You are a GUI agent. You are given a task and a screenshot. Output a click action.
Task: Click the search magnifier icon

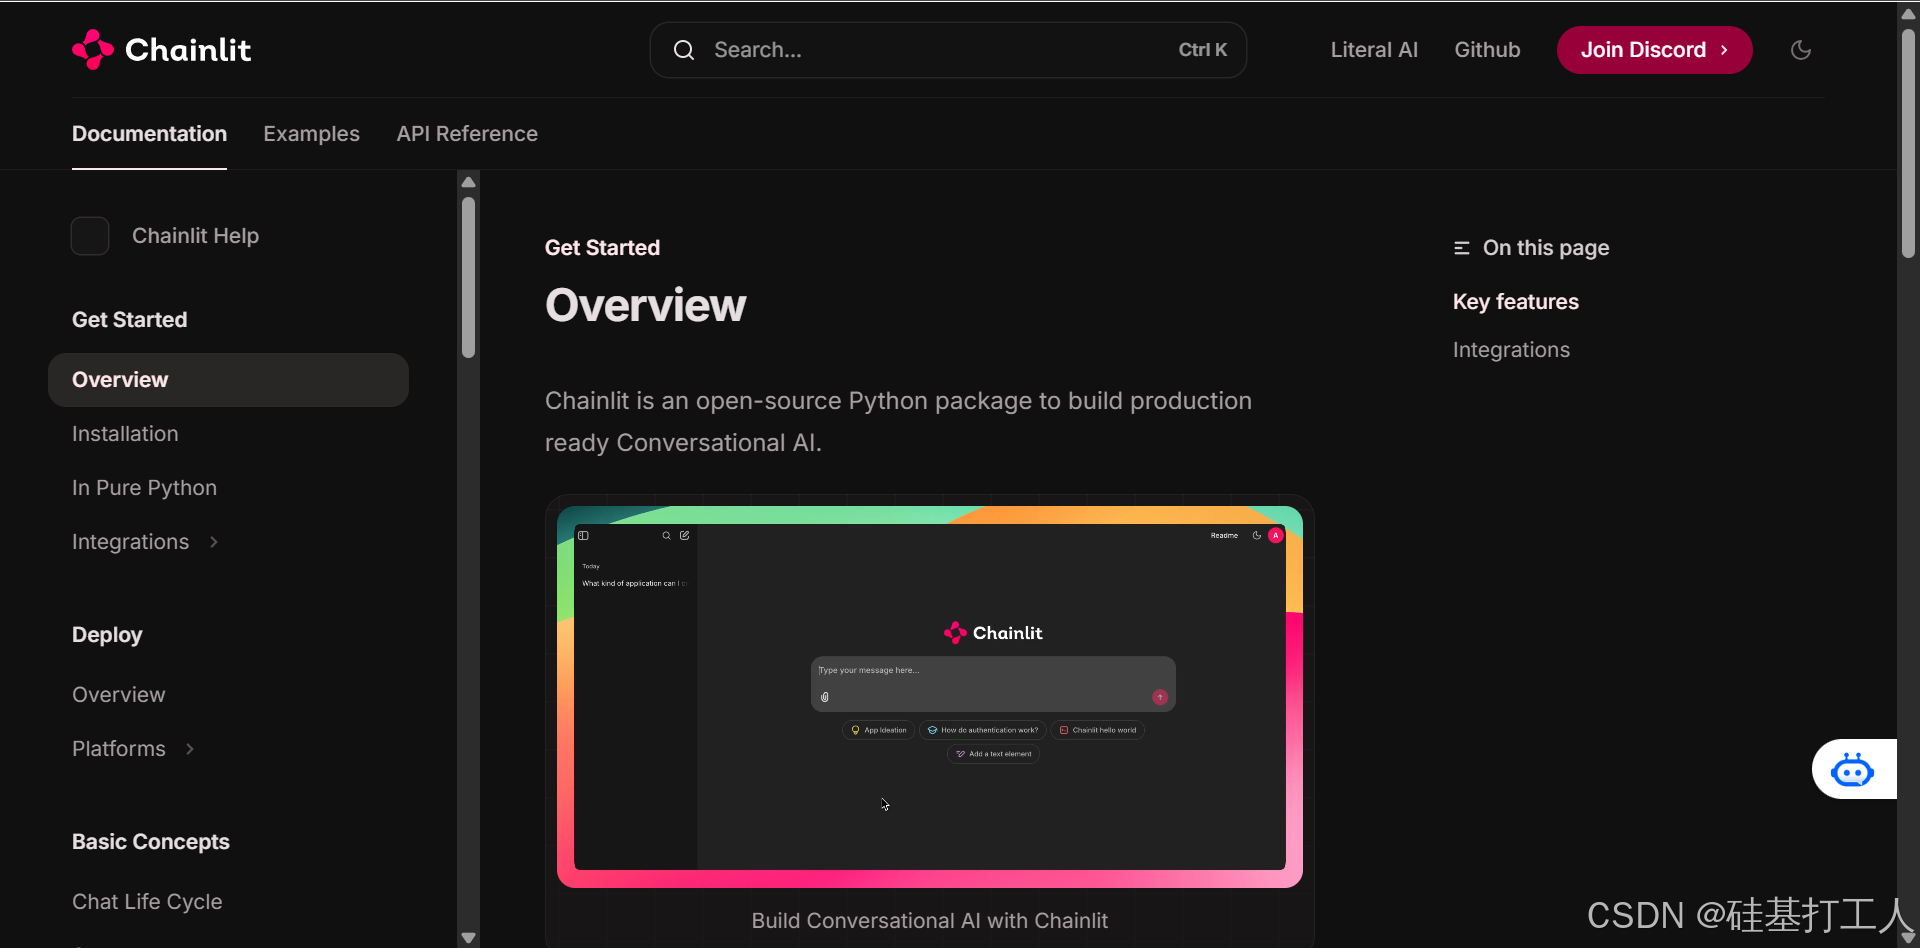pos(684,50)
